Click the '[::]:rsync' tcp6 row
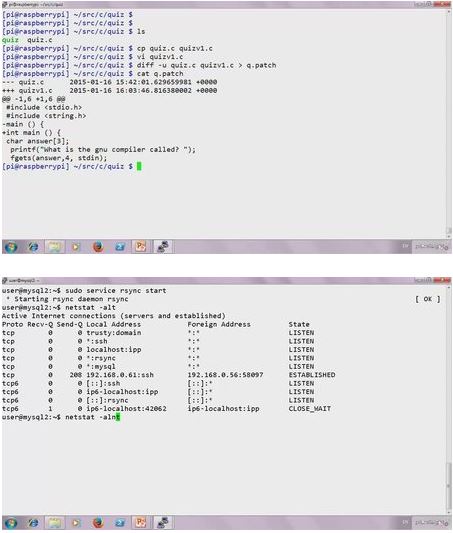Viewport: 453px width, 533px height. (158, 400)
